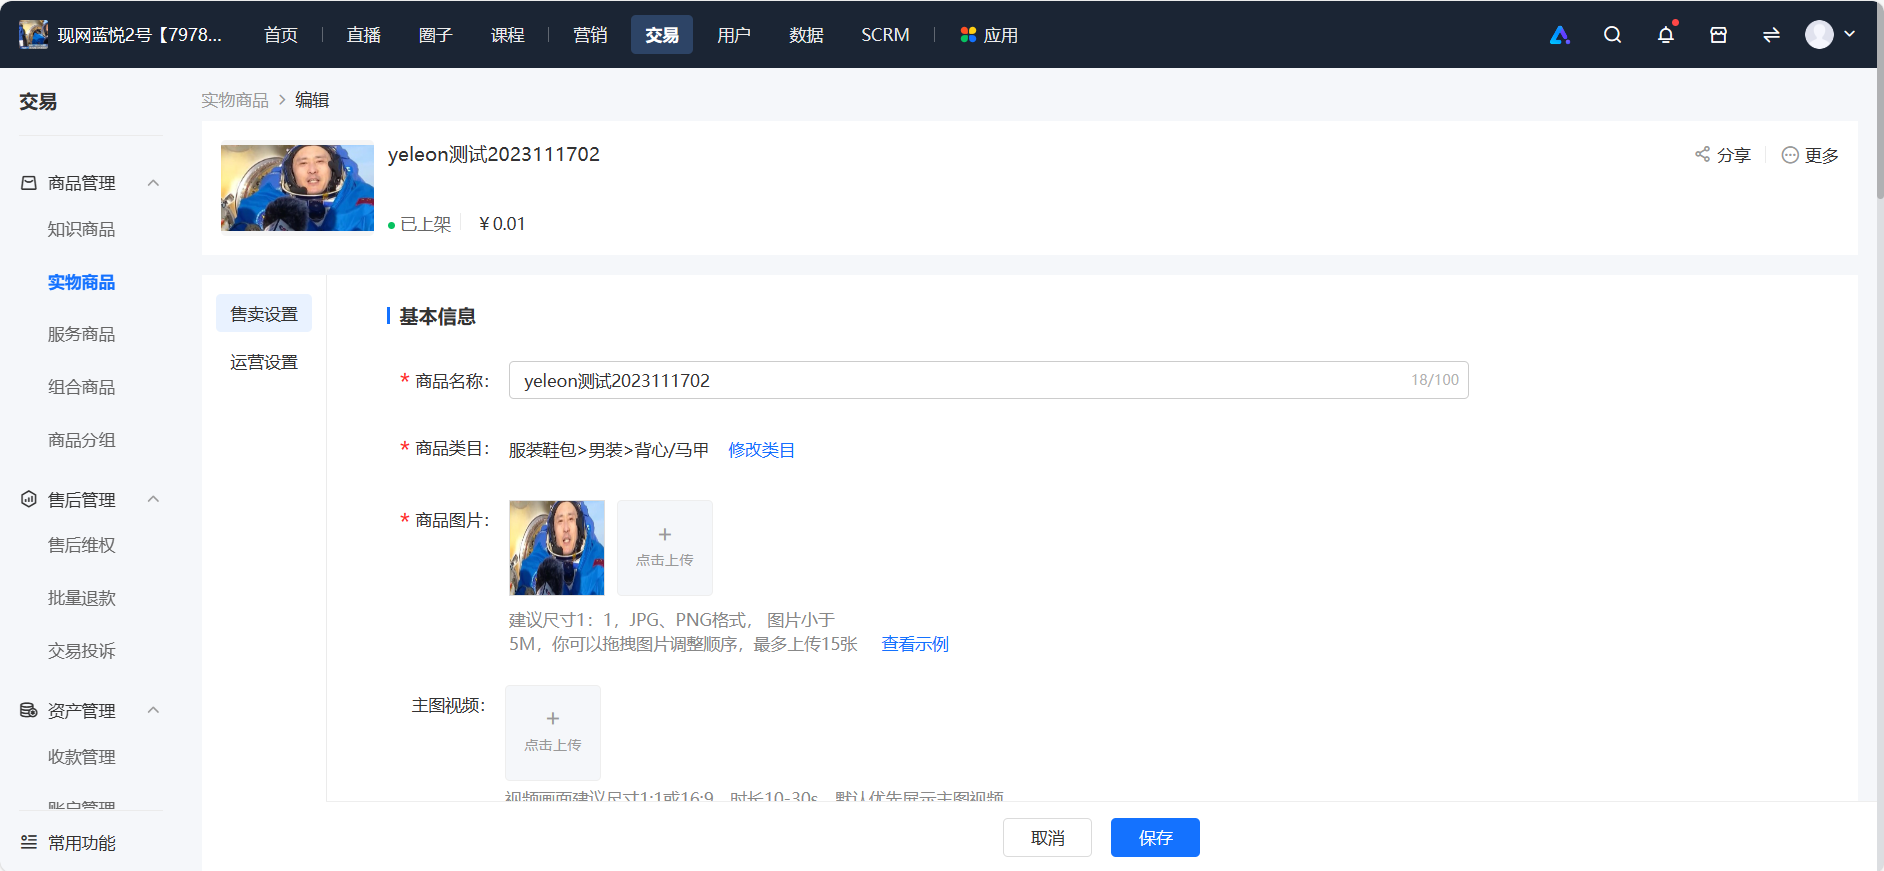Go to 售后维权 in sidebar
This screenshot has width=1884, height=871.
82,545
